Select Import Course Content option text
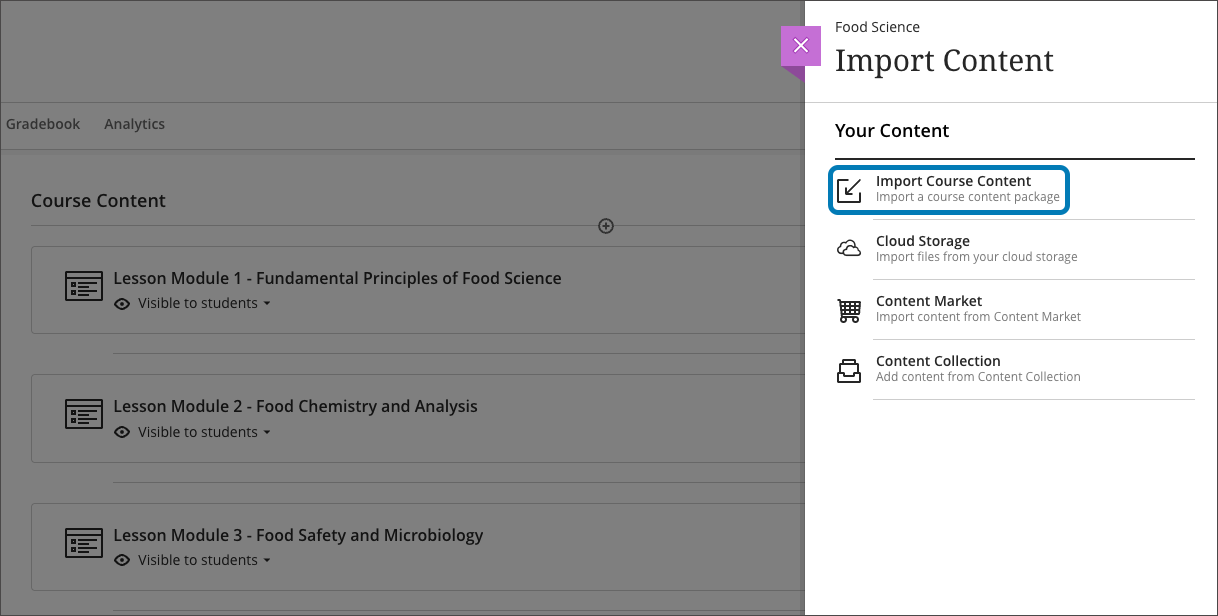The image size is (1218, 616). tap(953, 181)
